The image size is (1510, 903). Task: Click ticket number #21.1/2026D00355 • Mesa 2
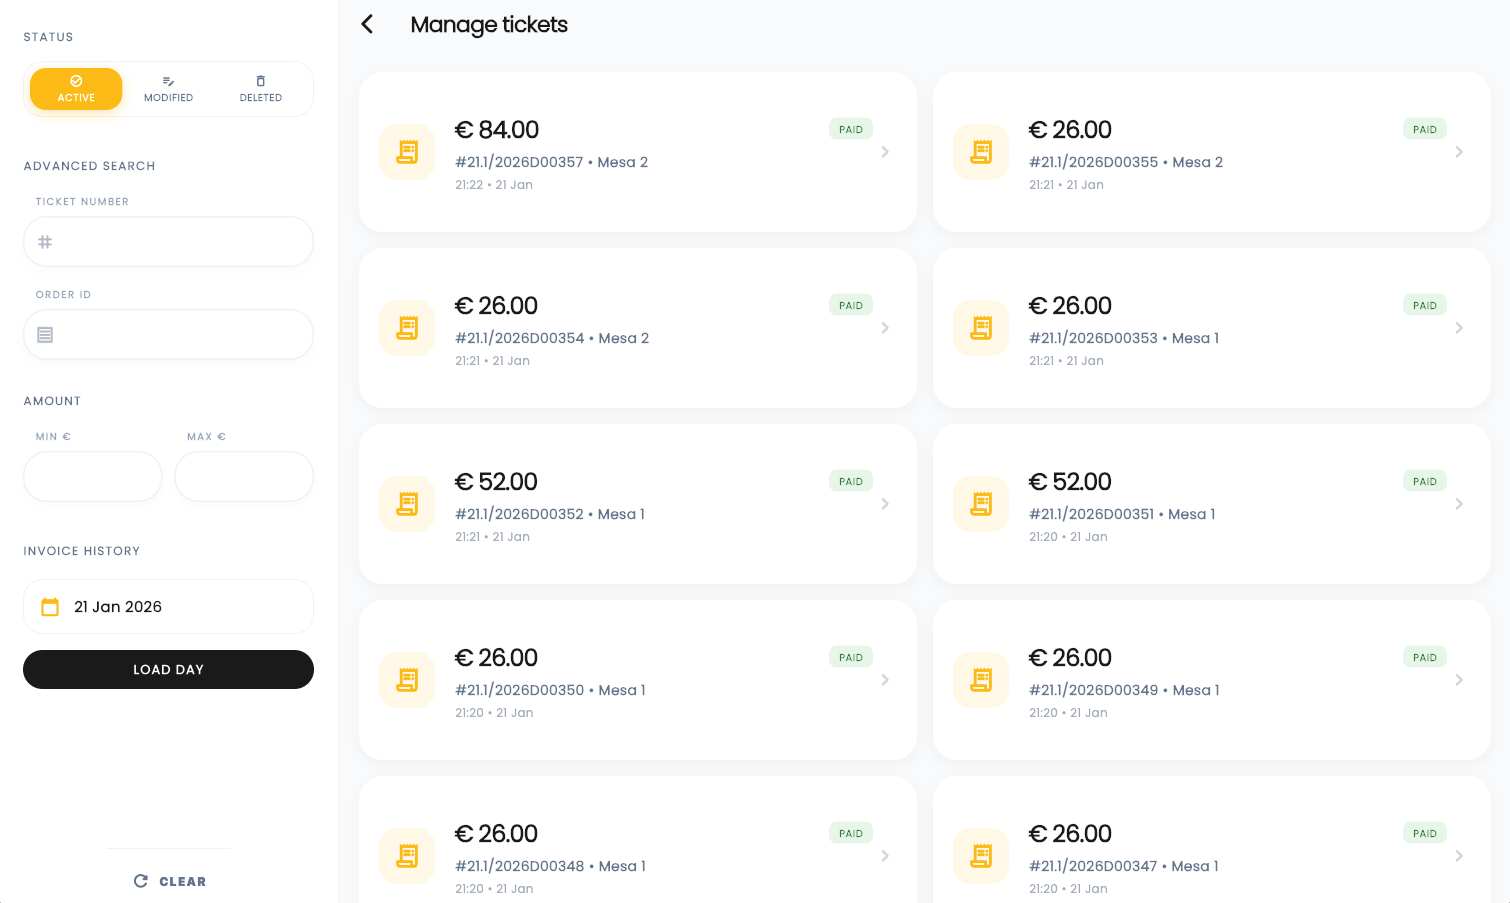pos(1126,162)
